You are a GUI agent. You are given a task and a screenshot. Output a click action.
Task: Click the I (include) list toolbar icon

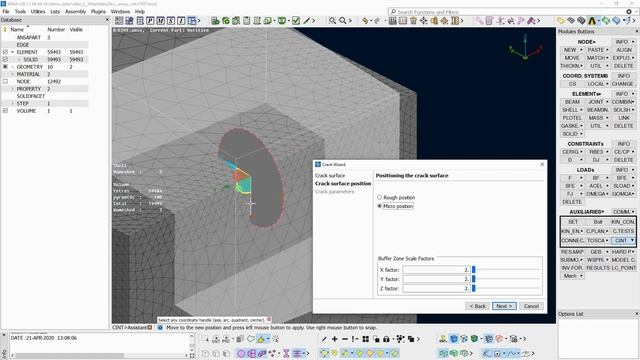pos(181,20)
